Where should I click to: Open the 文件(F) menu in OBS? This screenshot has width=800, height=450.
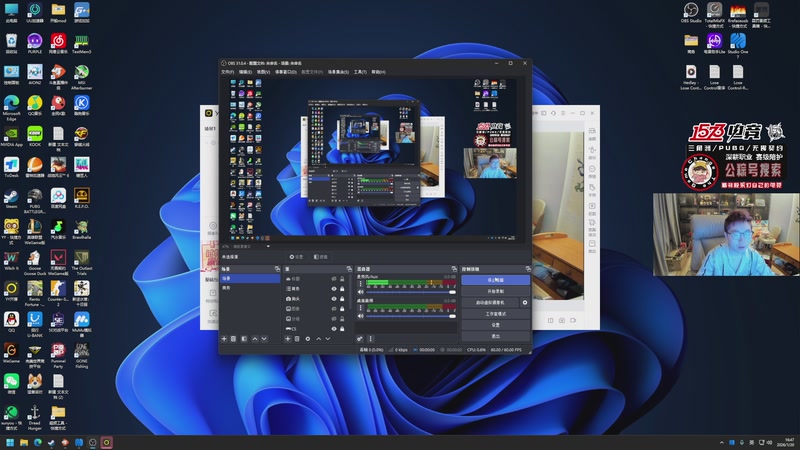228,72
